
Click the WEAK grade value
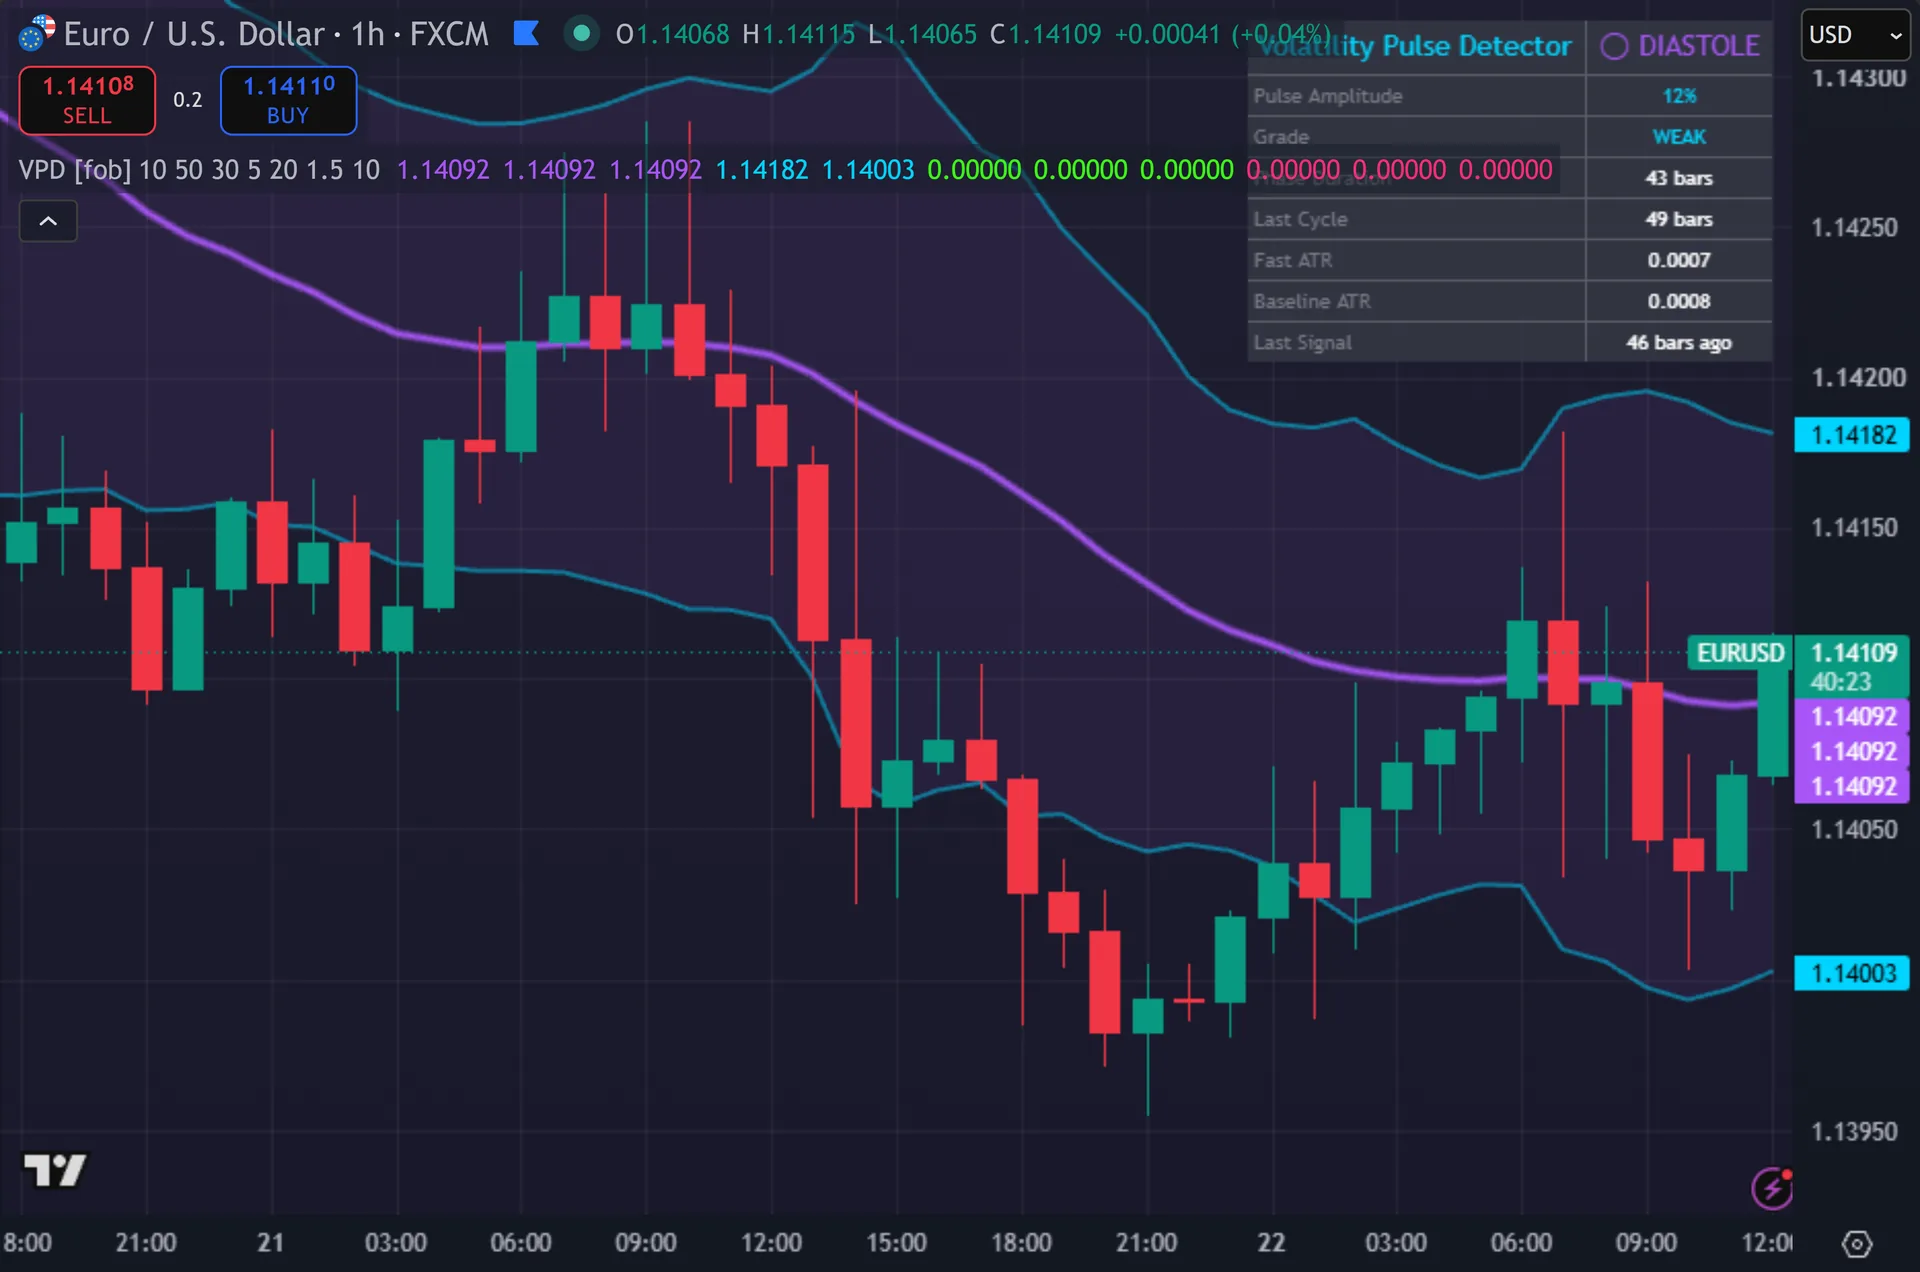tap(1679, 137)
